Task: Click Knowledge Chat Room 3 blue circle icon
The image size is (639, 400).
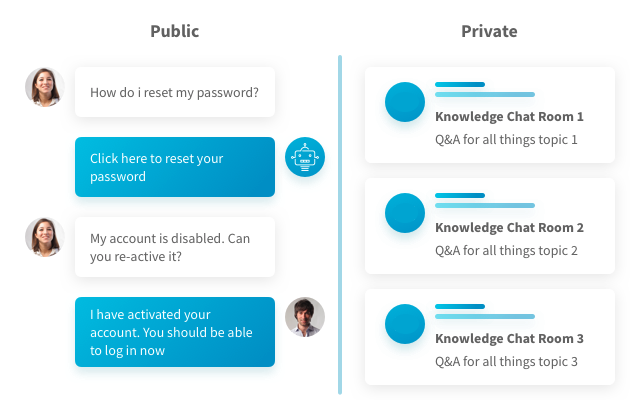Action: 405,324
